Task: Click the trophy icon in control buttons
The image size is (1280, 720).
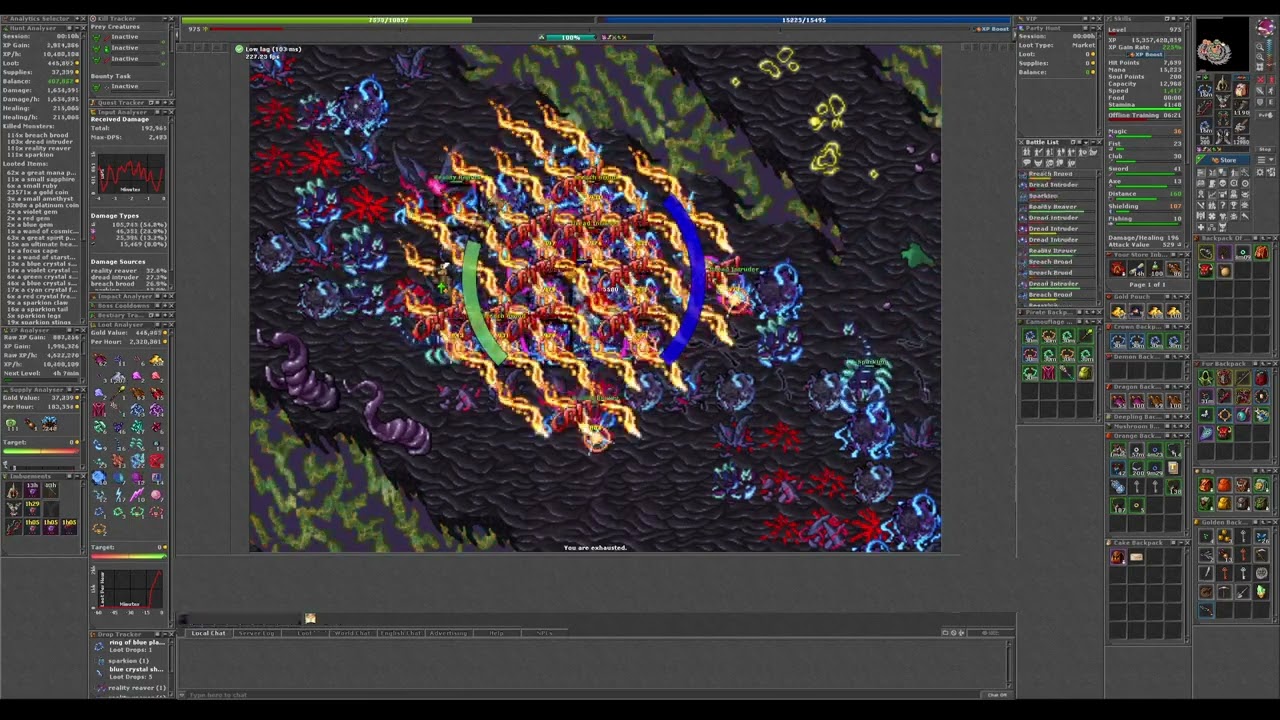Action: click(1234, 204)
